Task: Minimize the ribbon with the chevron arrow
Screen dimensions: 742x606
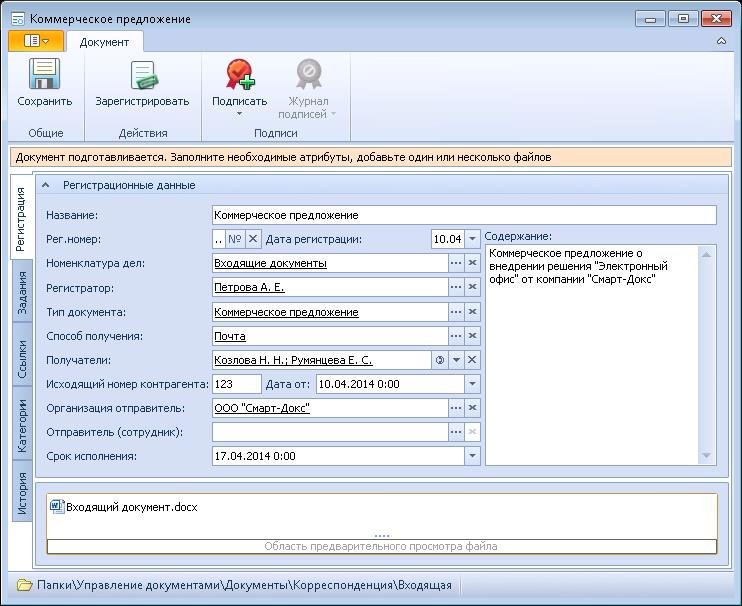Action: point(721,41)
